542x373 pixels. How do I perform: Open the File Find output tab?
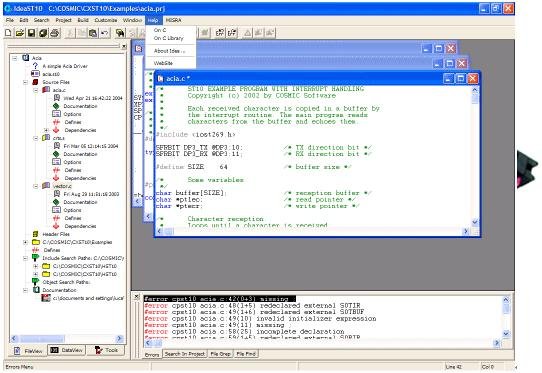(x=246, y=354)
